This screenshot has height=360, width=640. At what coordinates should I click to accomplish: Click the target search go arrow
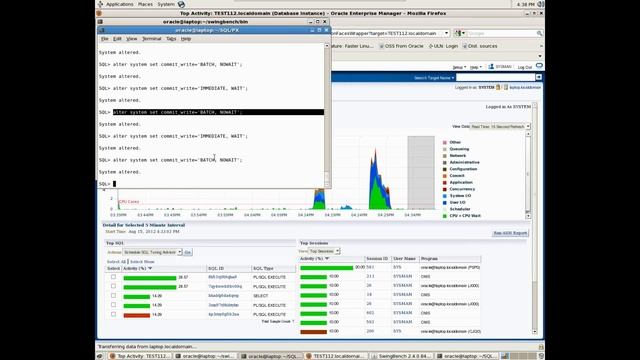click(x=539, y=77)
